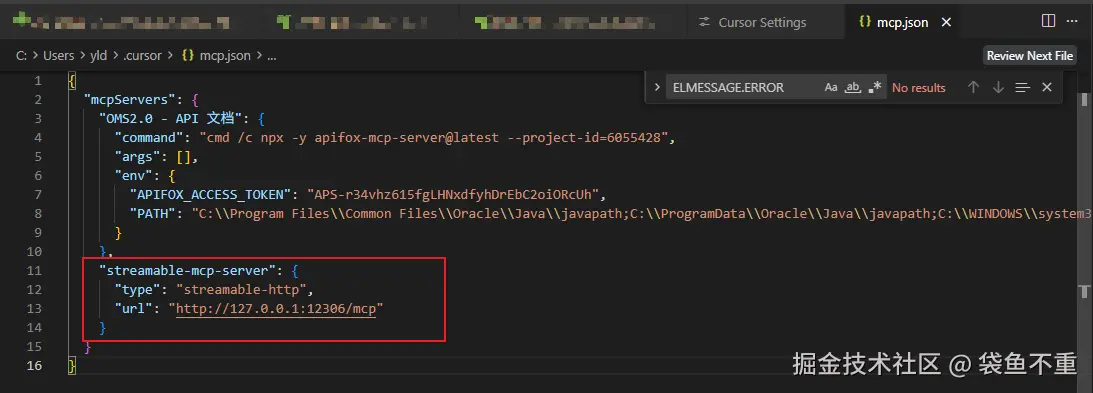Click the "url" key on line 13
This screenshot has width=1093, height=393.
point(134,309)
